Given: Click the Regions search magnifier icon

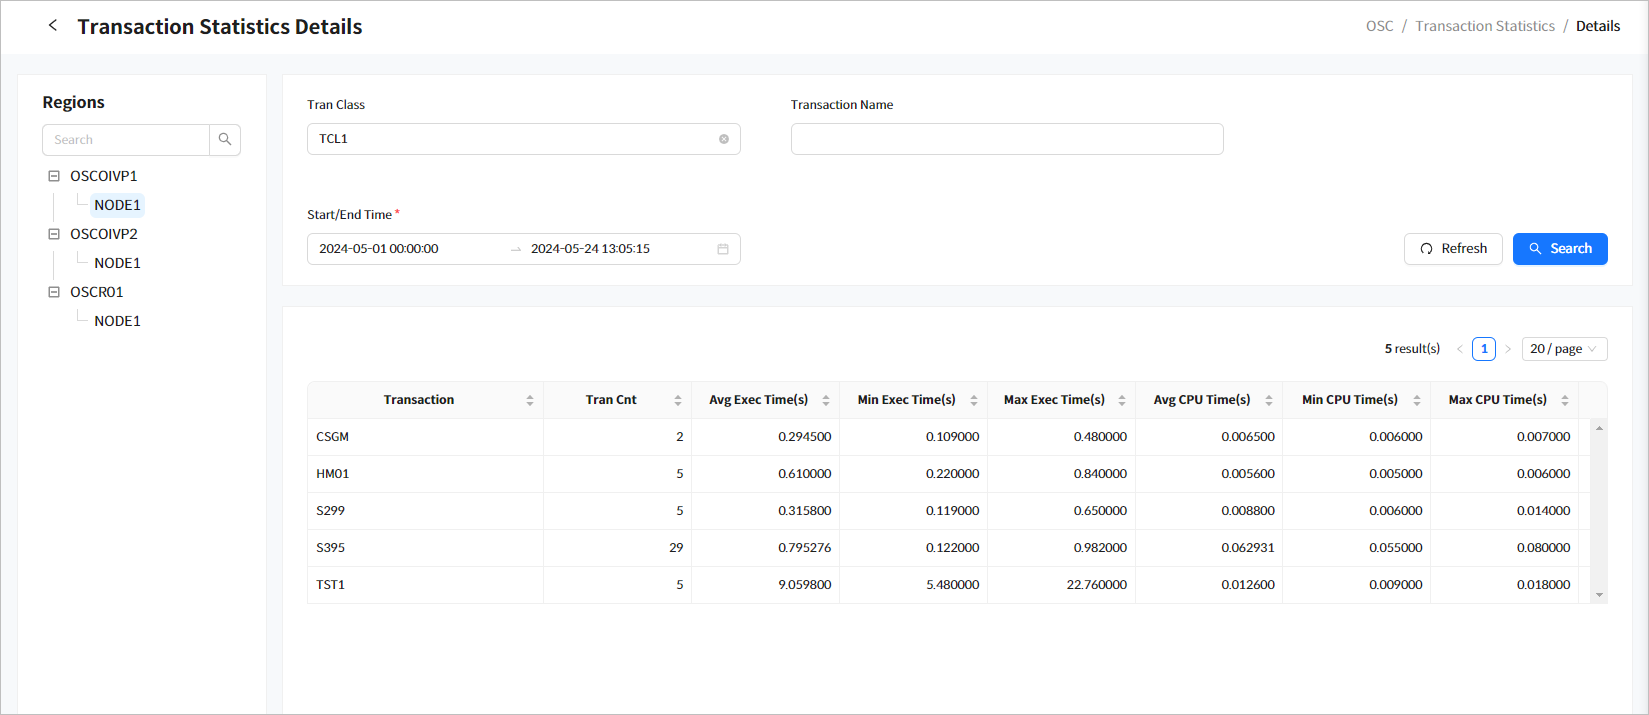Looking at the screenshot, I should (x=225, y=140).
